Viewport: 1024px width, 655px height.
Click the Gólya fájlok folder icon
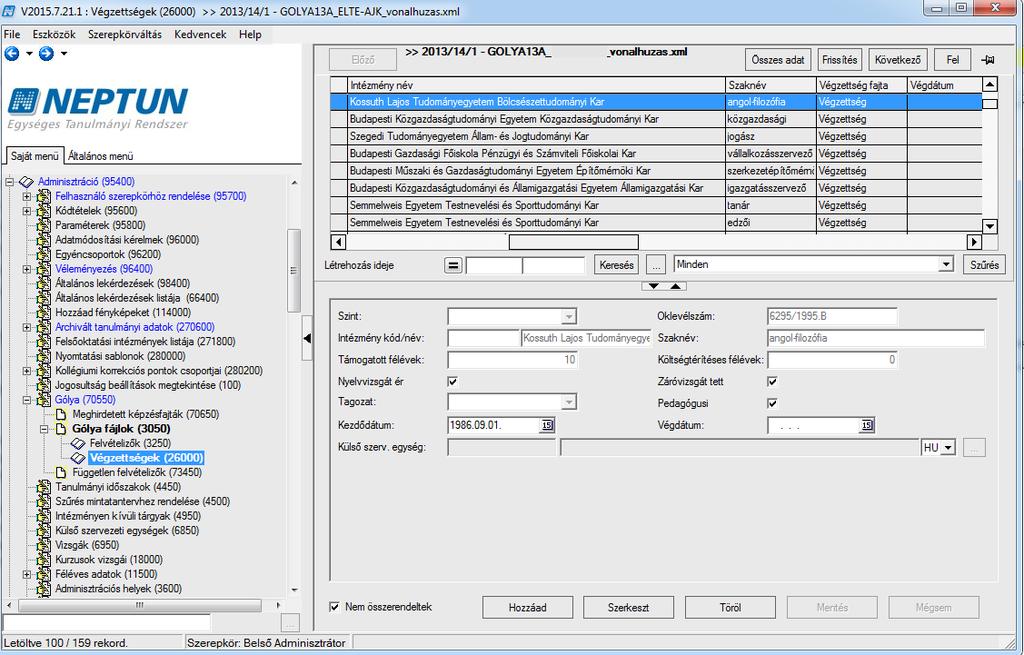click(61, 429)
